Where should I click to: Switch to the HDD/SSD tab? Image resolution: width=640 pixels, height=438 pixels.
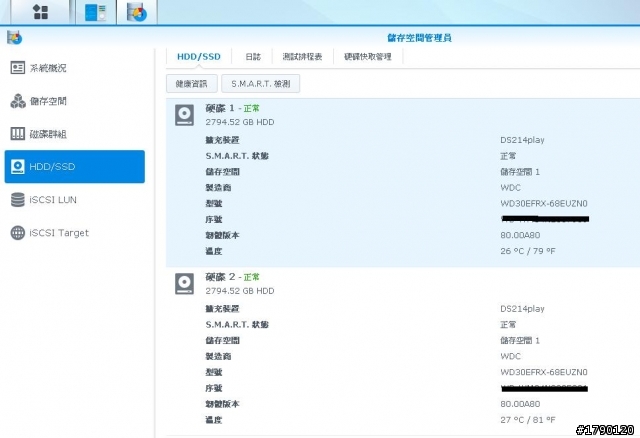(199, 57)
